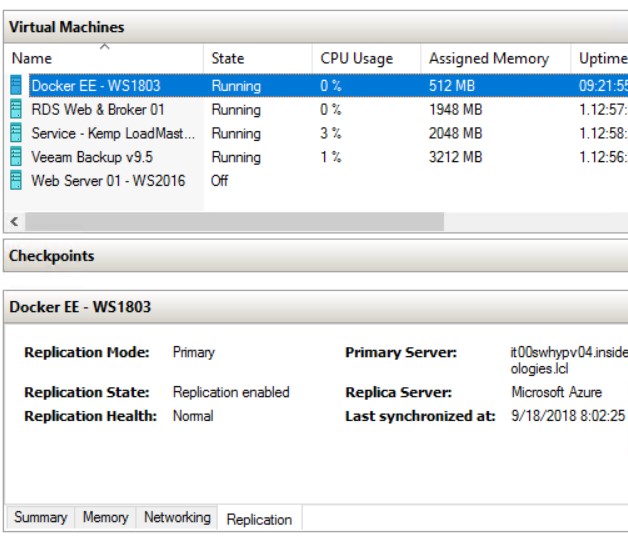Select Veeam Backup v9.5 virtual machine
Image resolution: width=628 pixels, height=541 pixels.
click(x=92, y=157)
